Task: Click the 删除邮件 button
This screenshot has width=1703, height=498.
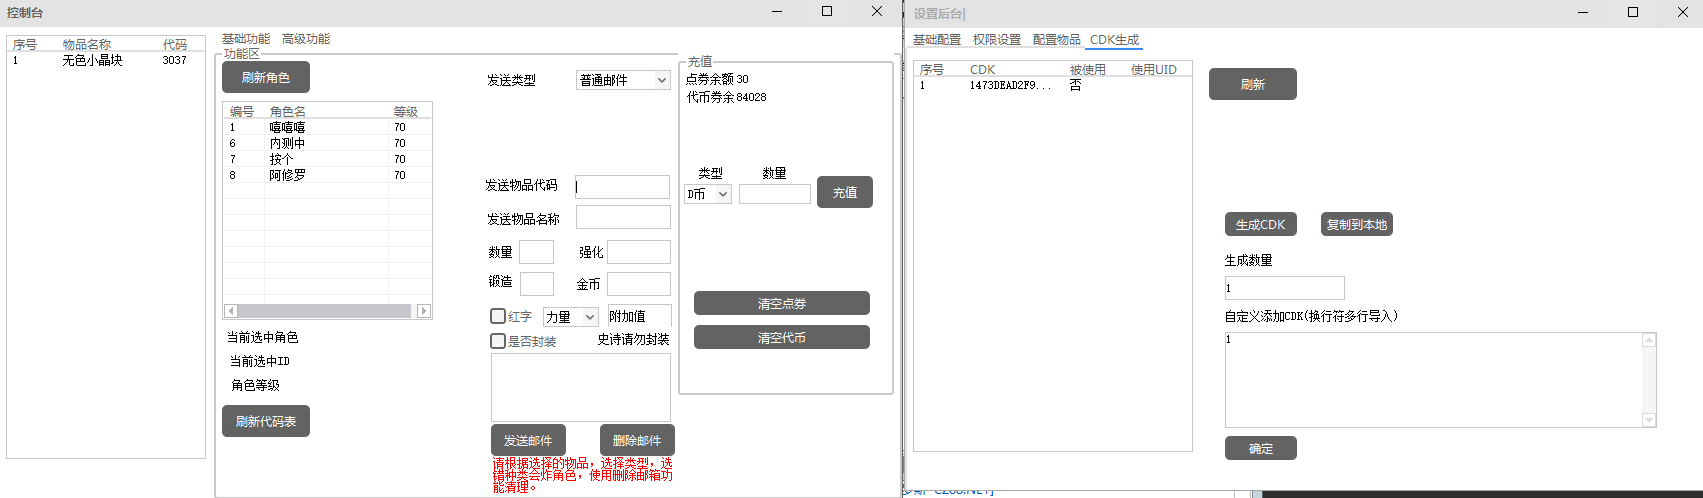Action: (637, 440)
